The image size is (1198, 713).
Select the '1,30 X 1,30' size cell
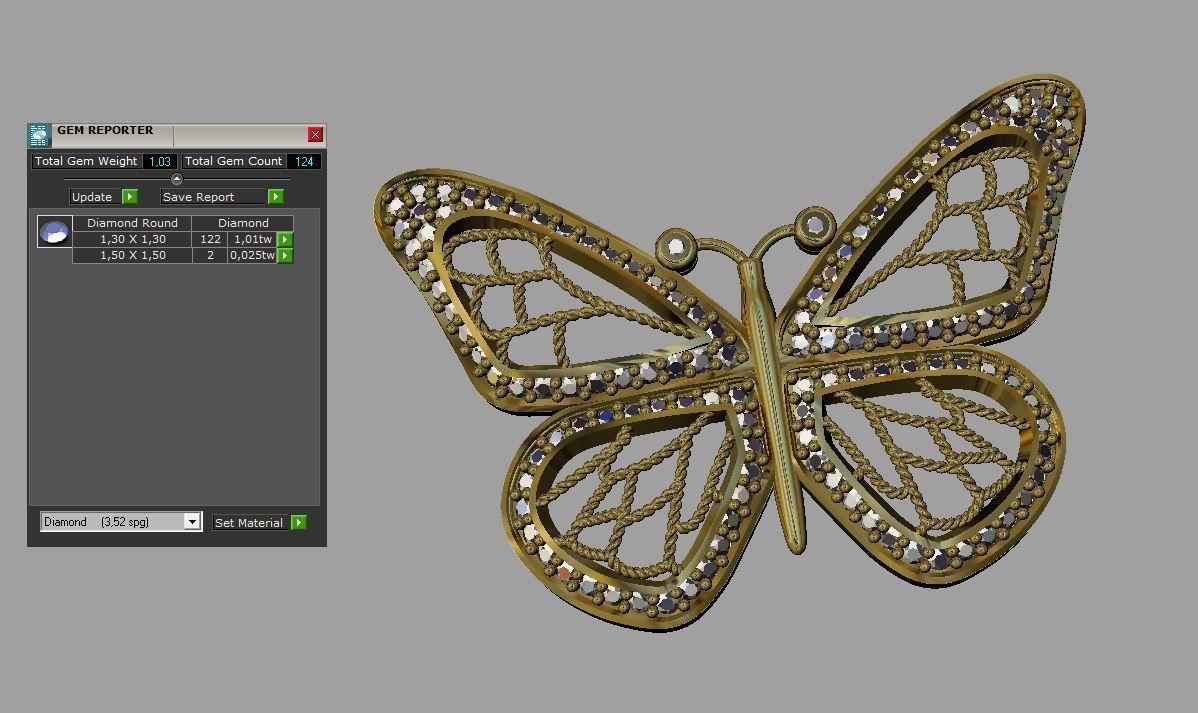(x=132, y=239)
